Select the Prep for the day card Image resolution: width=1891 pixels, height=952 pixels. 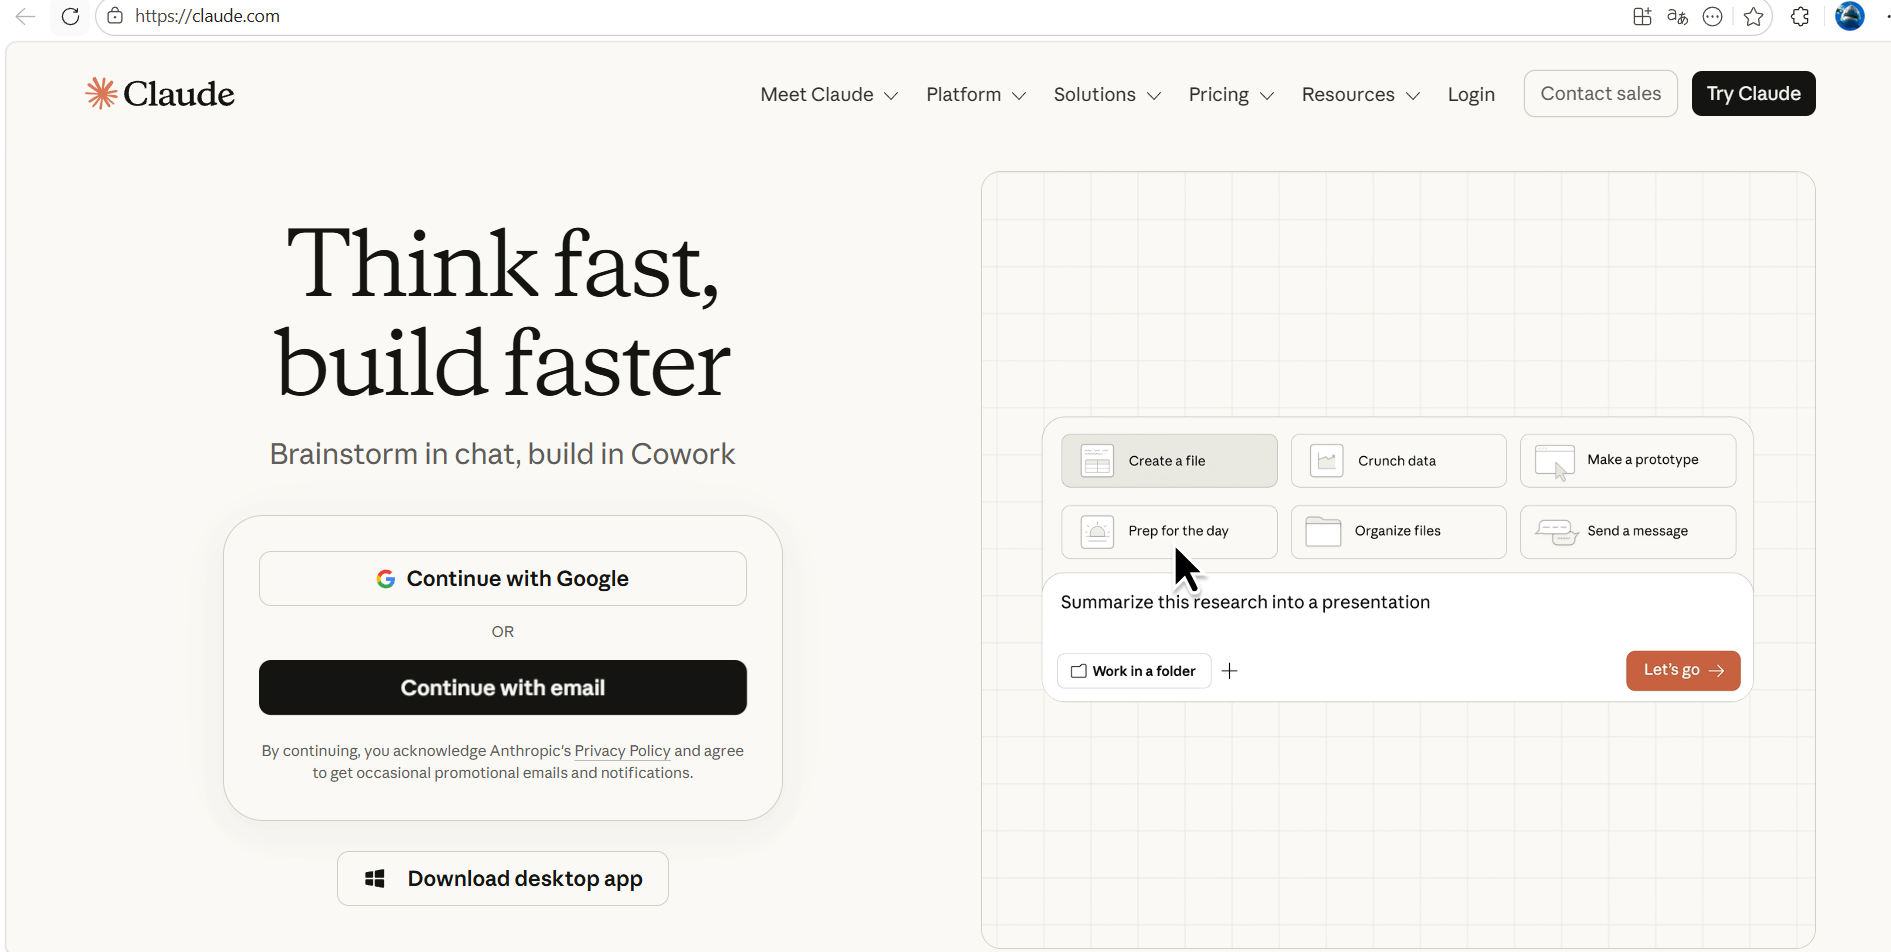[x=1169, y=531]
